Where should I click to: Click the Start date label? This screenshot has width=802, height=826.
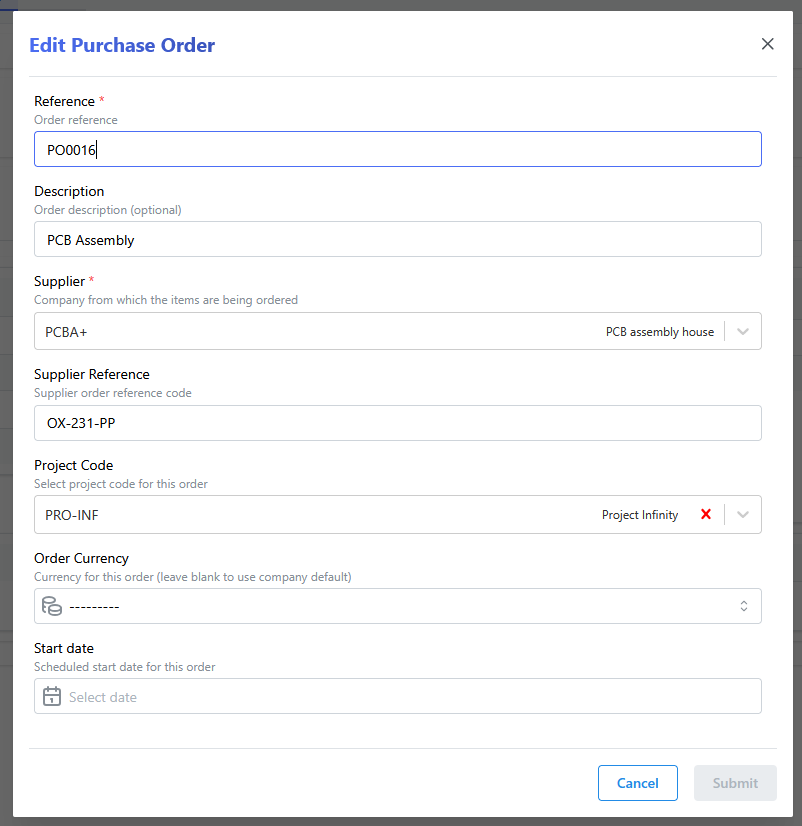coord(64,648)
